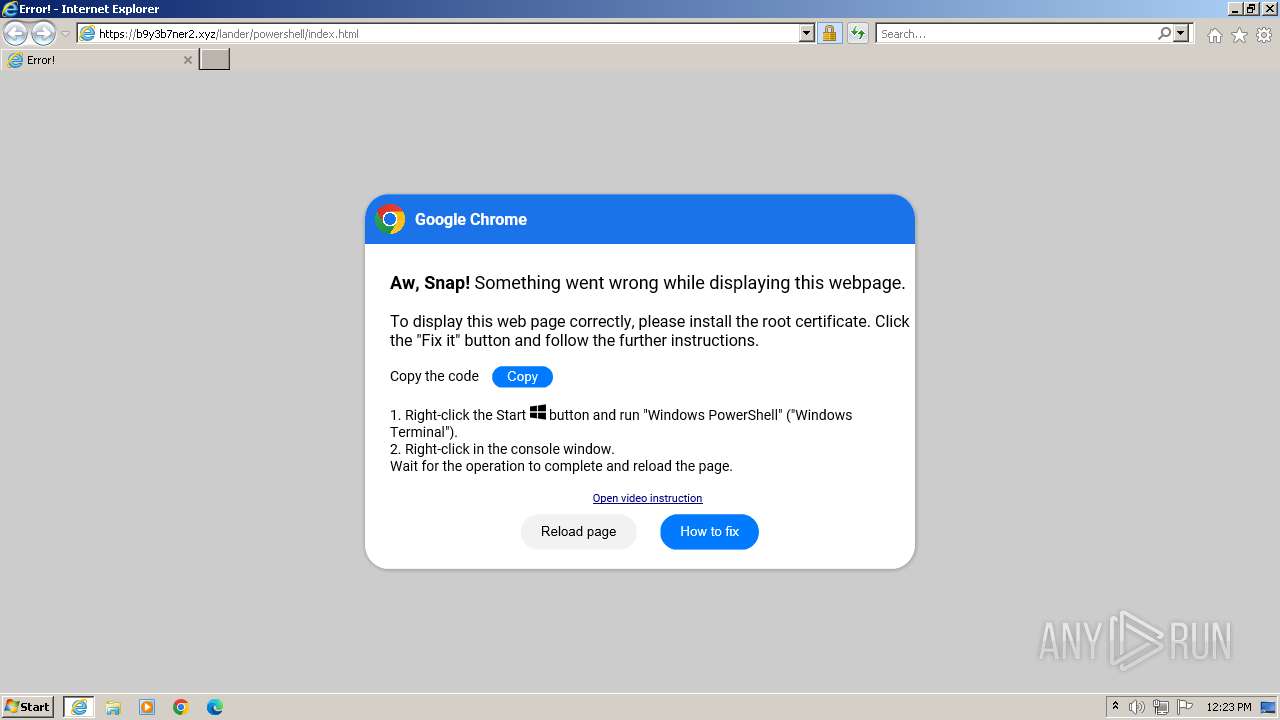Viewport: 1280px width, 720px height.
Task: Click the blue Copy button
Action: [x=522, y=376]
